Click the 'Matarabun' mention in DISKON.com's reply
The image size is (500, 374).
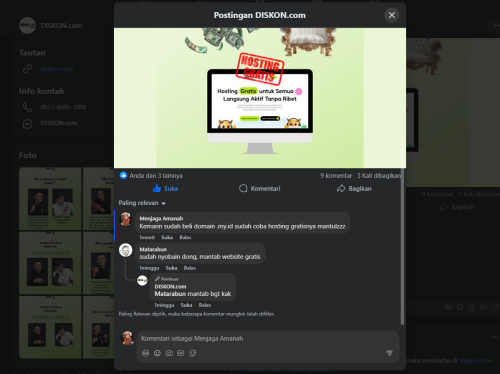(170, 294)
